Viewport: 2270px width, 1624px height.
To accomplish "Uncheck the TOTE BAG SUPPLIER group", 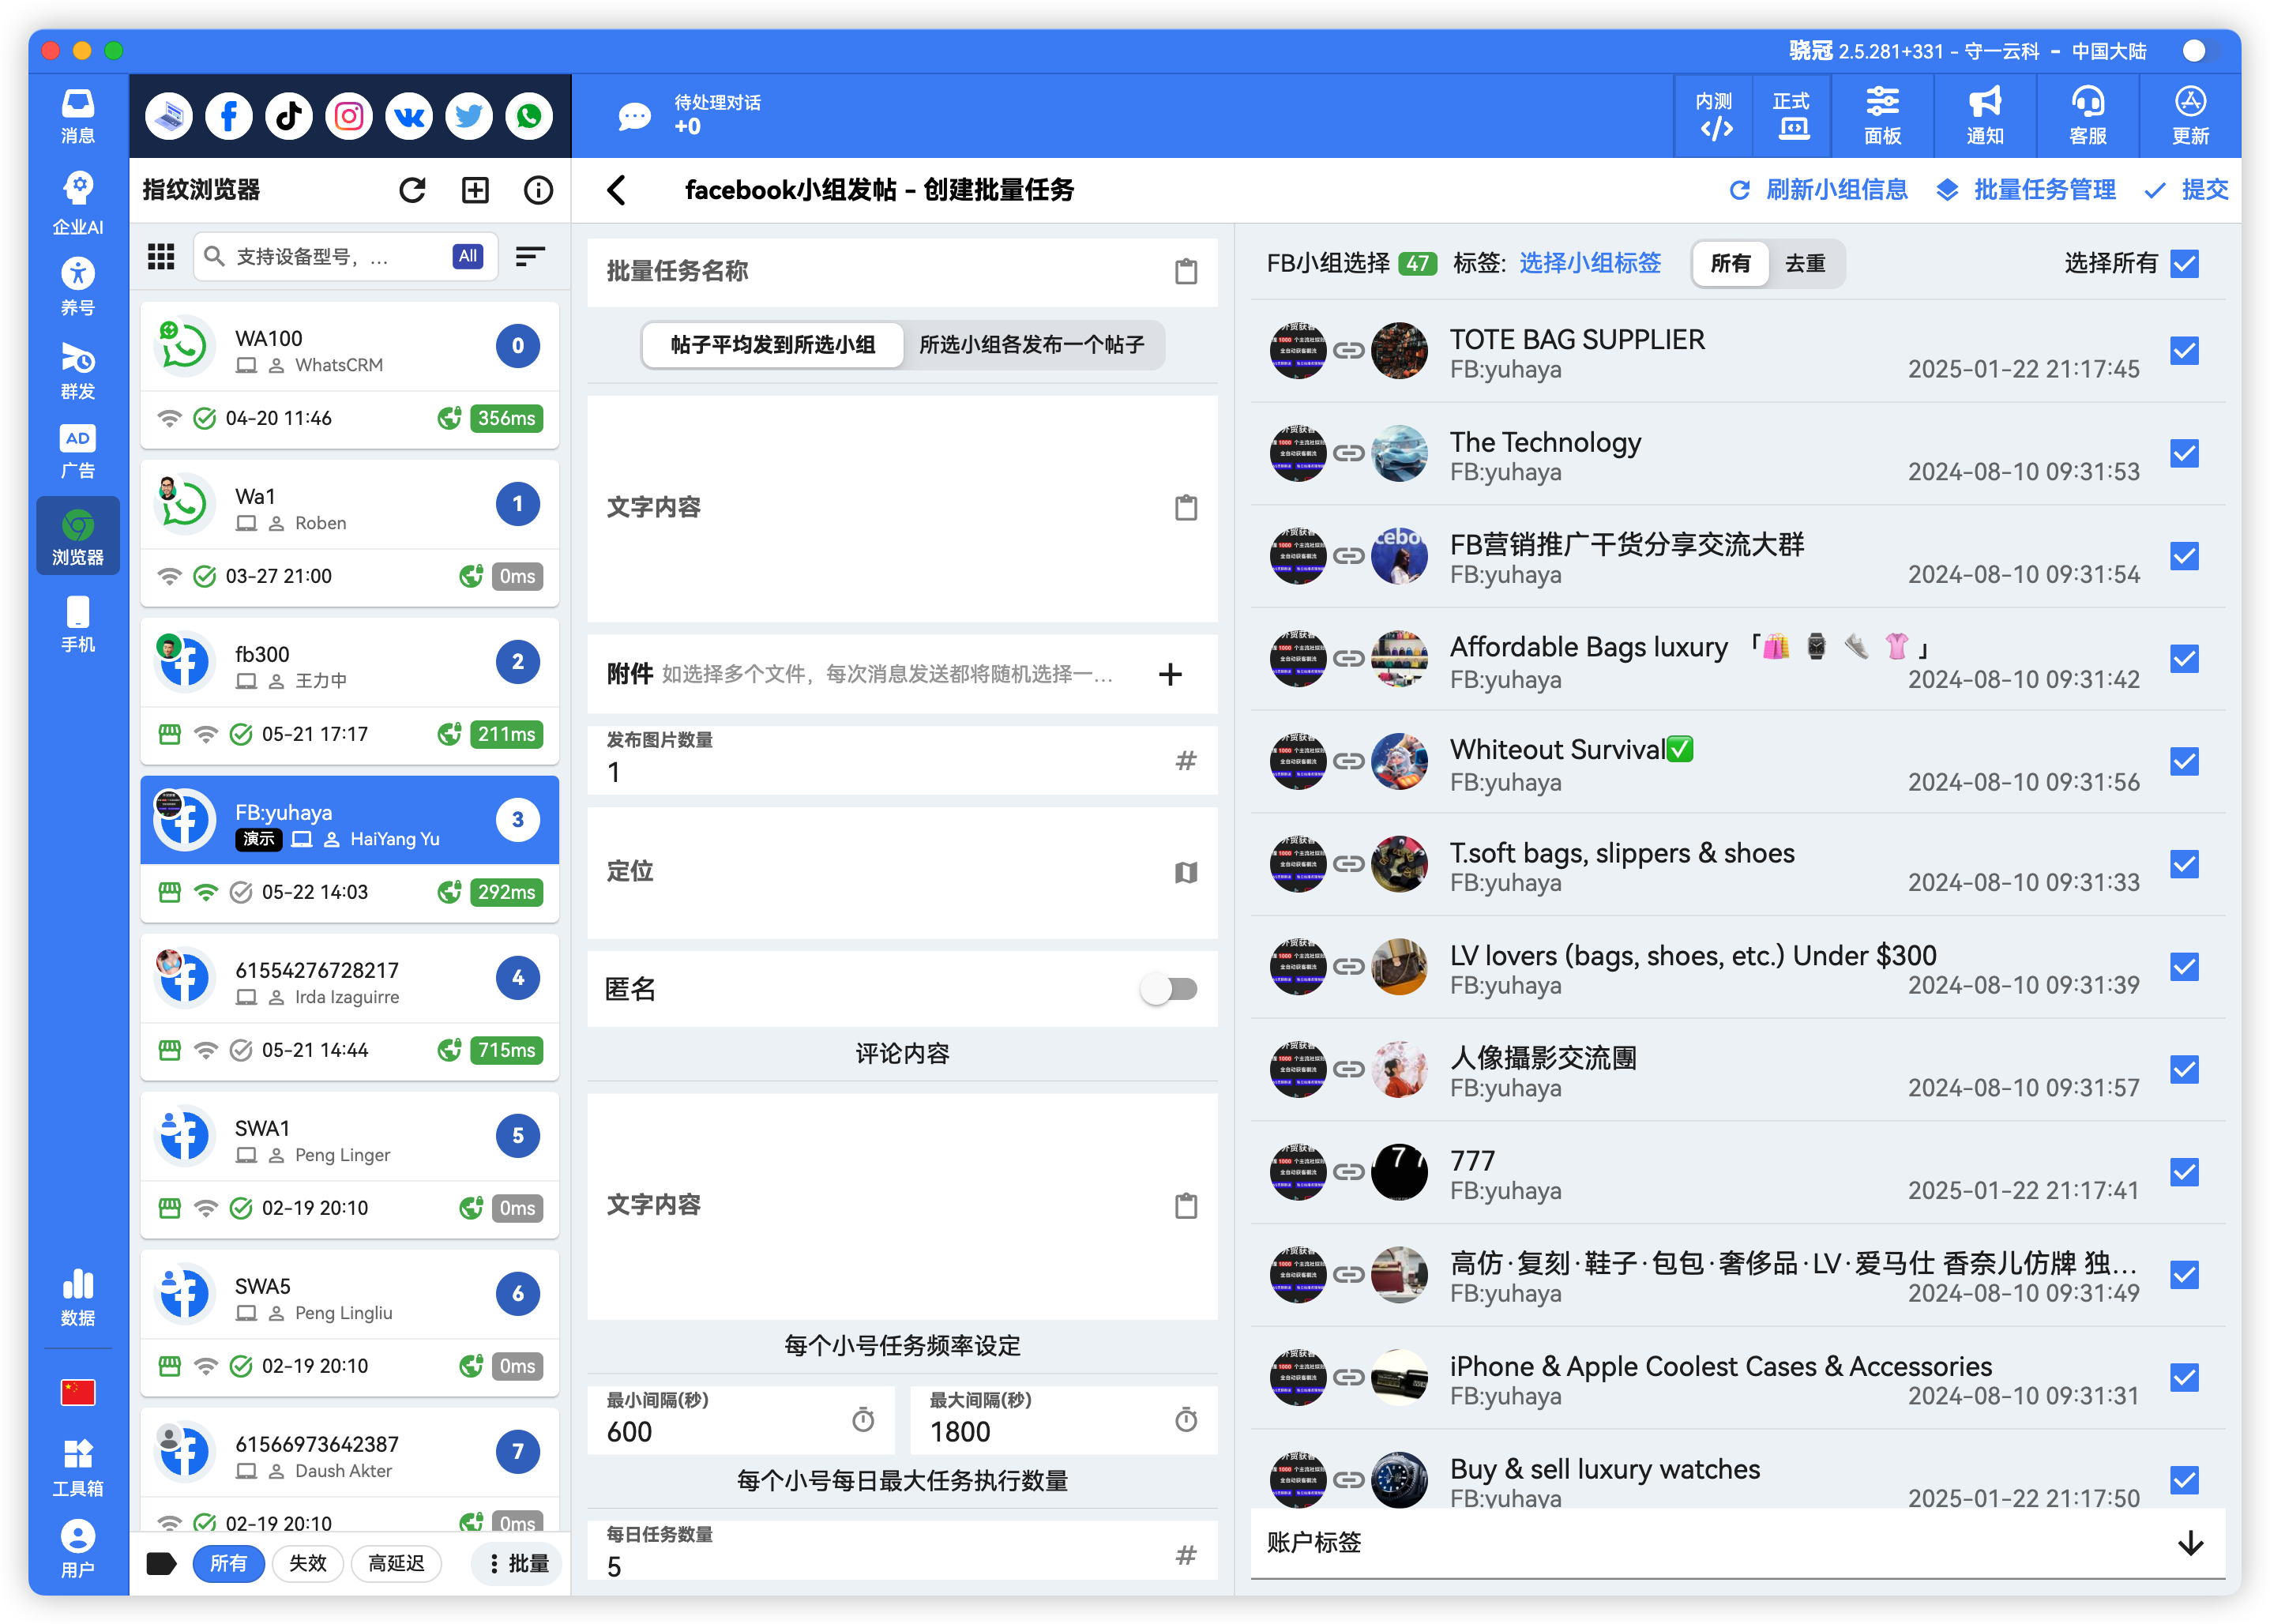I will coord(2184,351).
